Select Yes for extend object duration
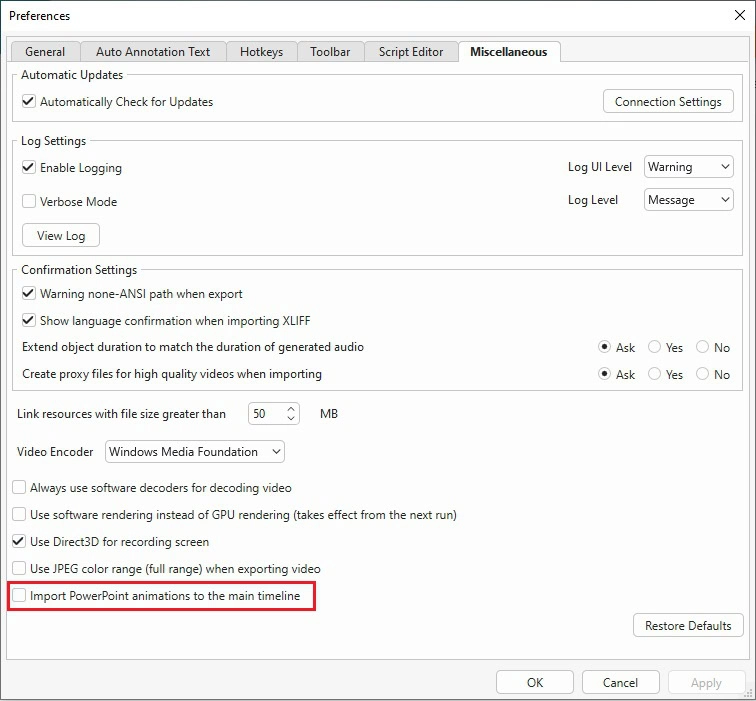The image size is (756, 701). coord(655,347)
